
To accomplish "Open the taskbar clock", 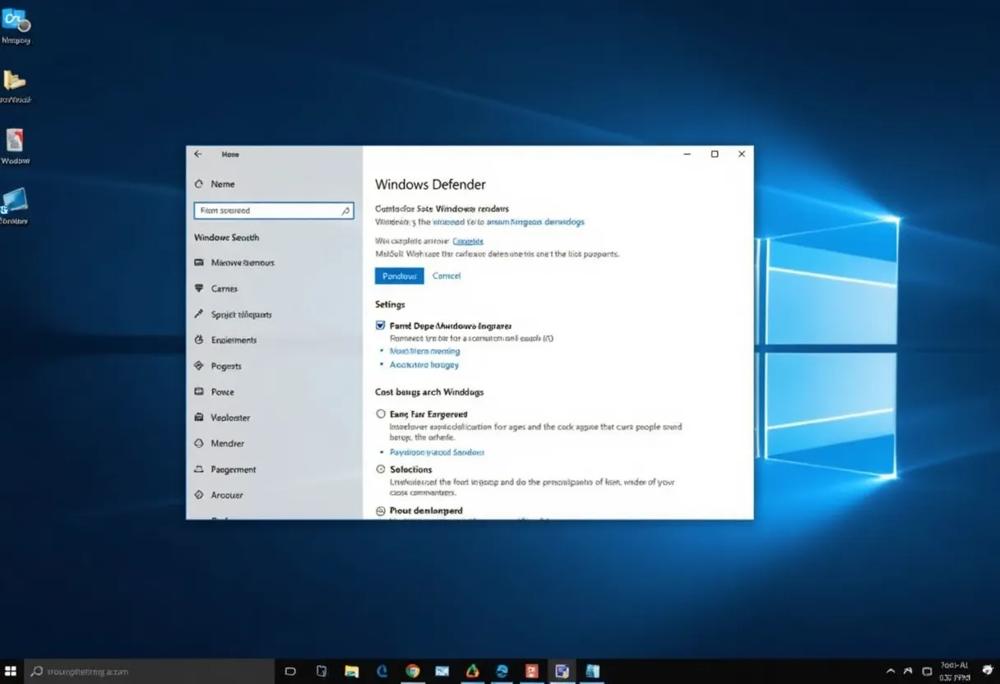I will point(953,671).
